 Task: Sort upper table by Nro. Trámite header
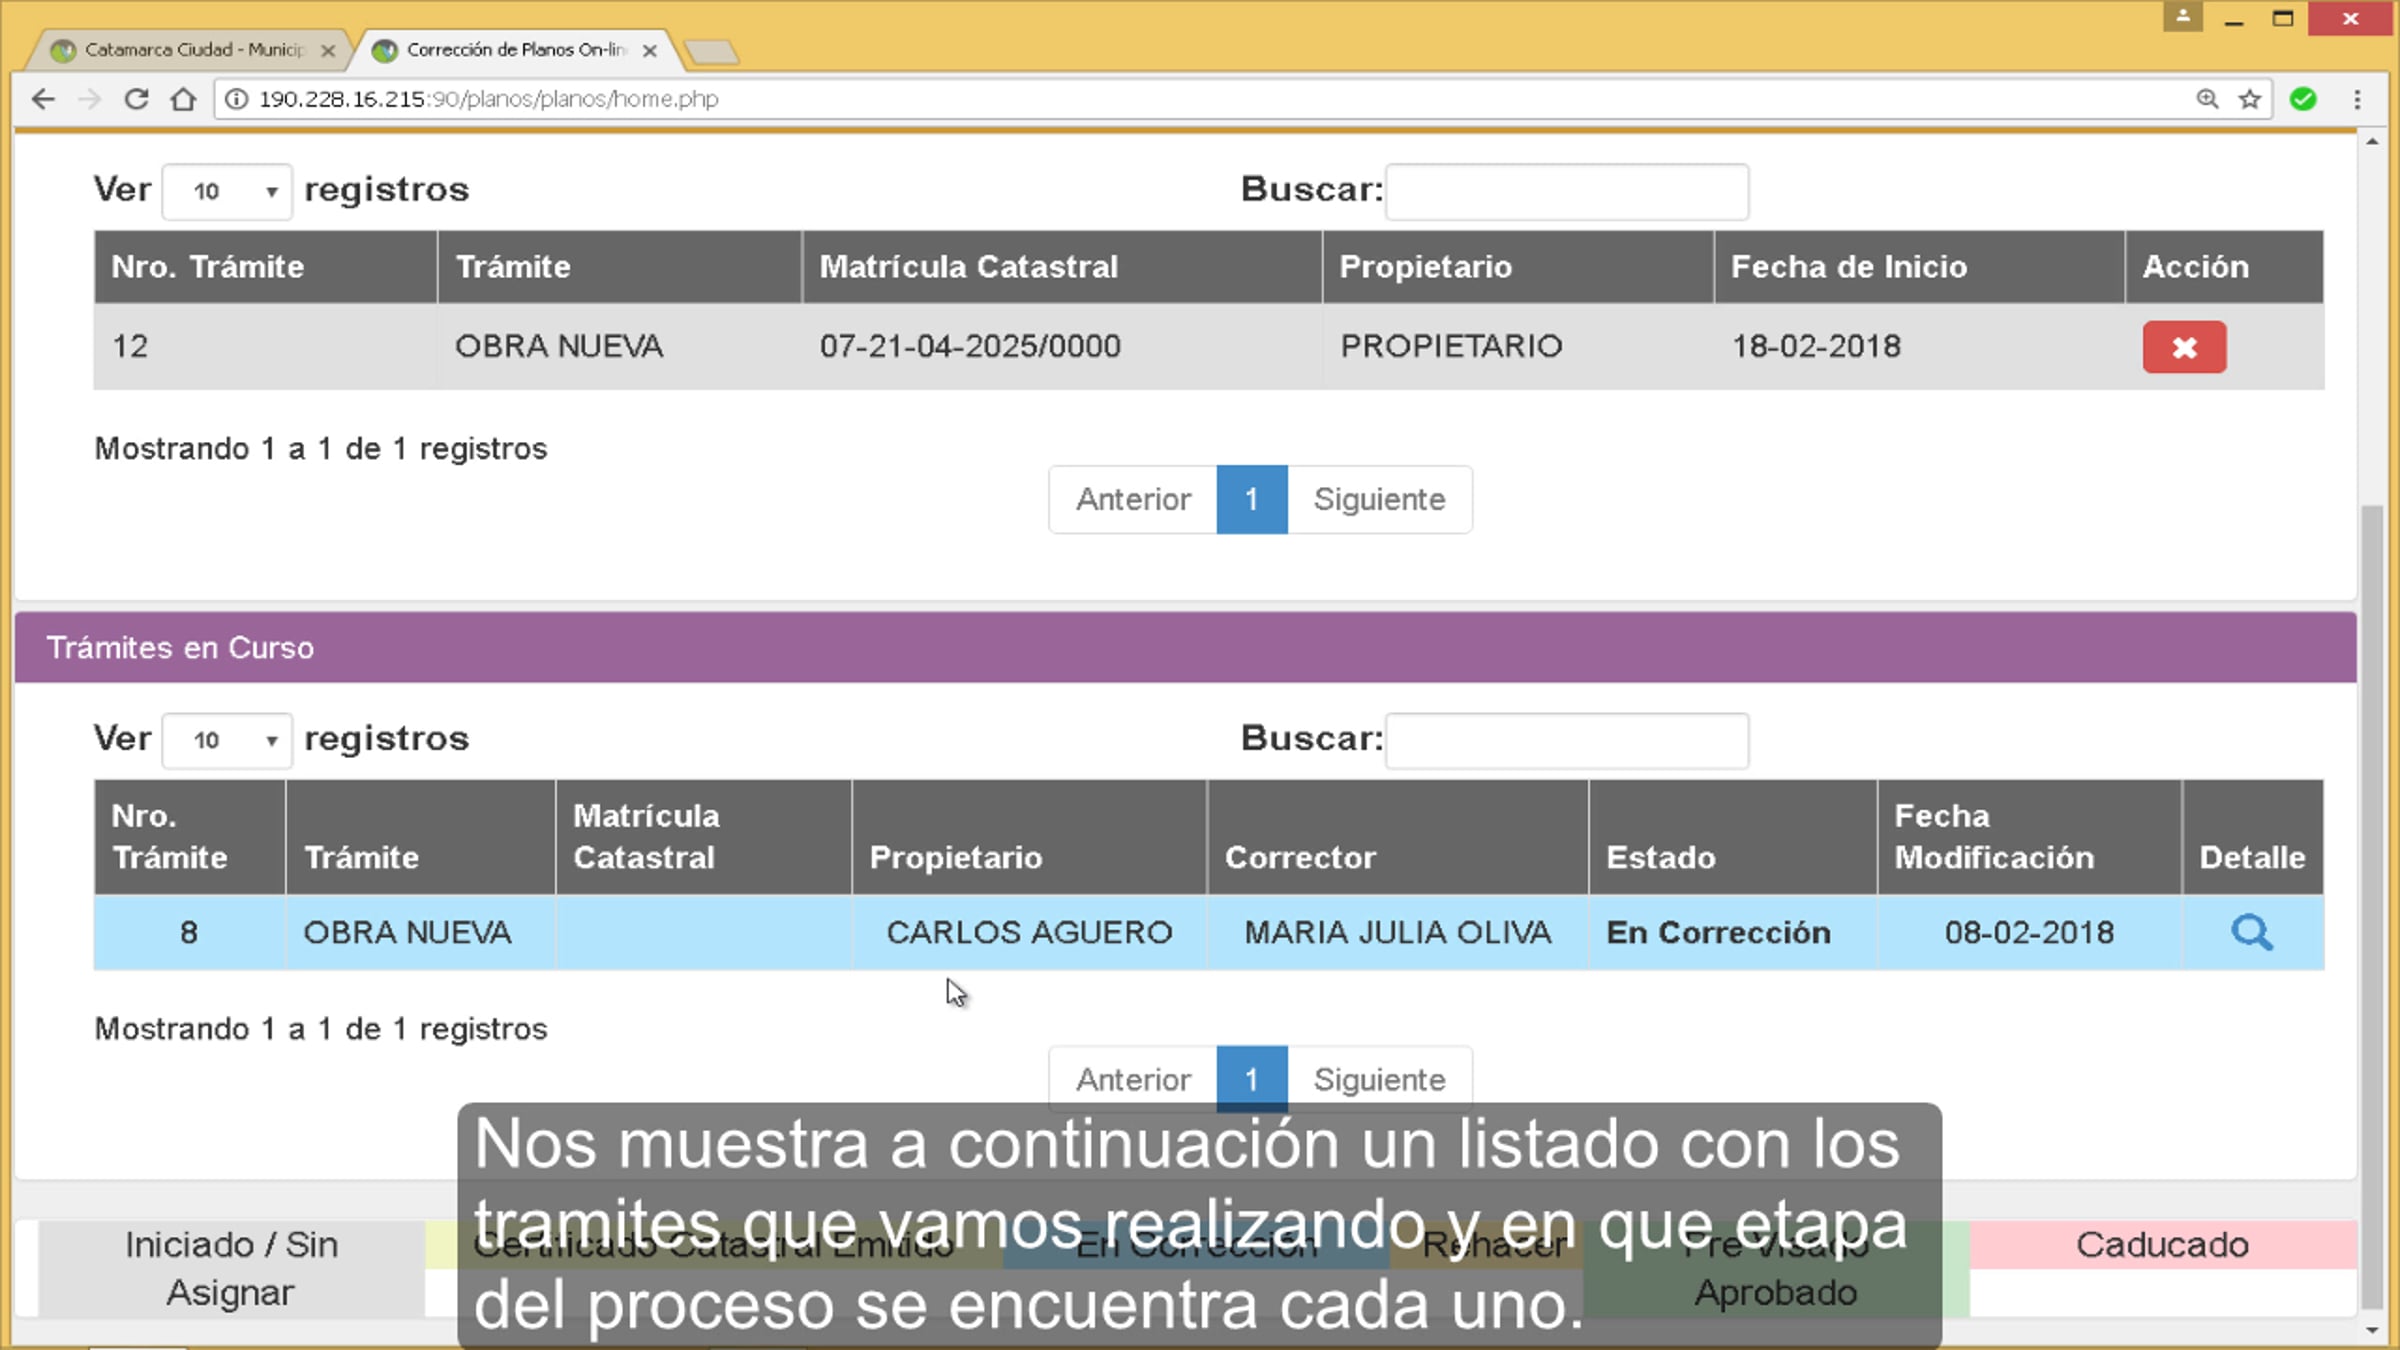(266, 267)
